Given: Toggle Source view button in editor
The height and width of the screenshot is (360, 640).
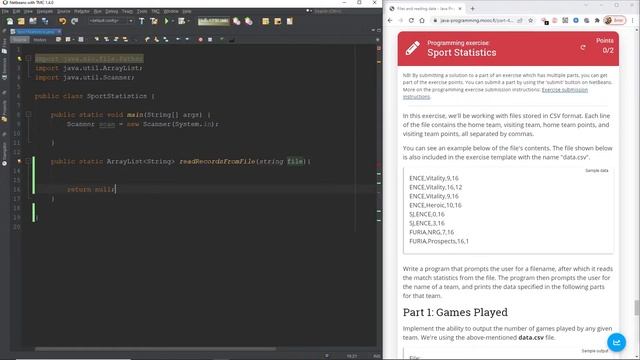Looking at the screenshot, I should coord(20,40).
